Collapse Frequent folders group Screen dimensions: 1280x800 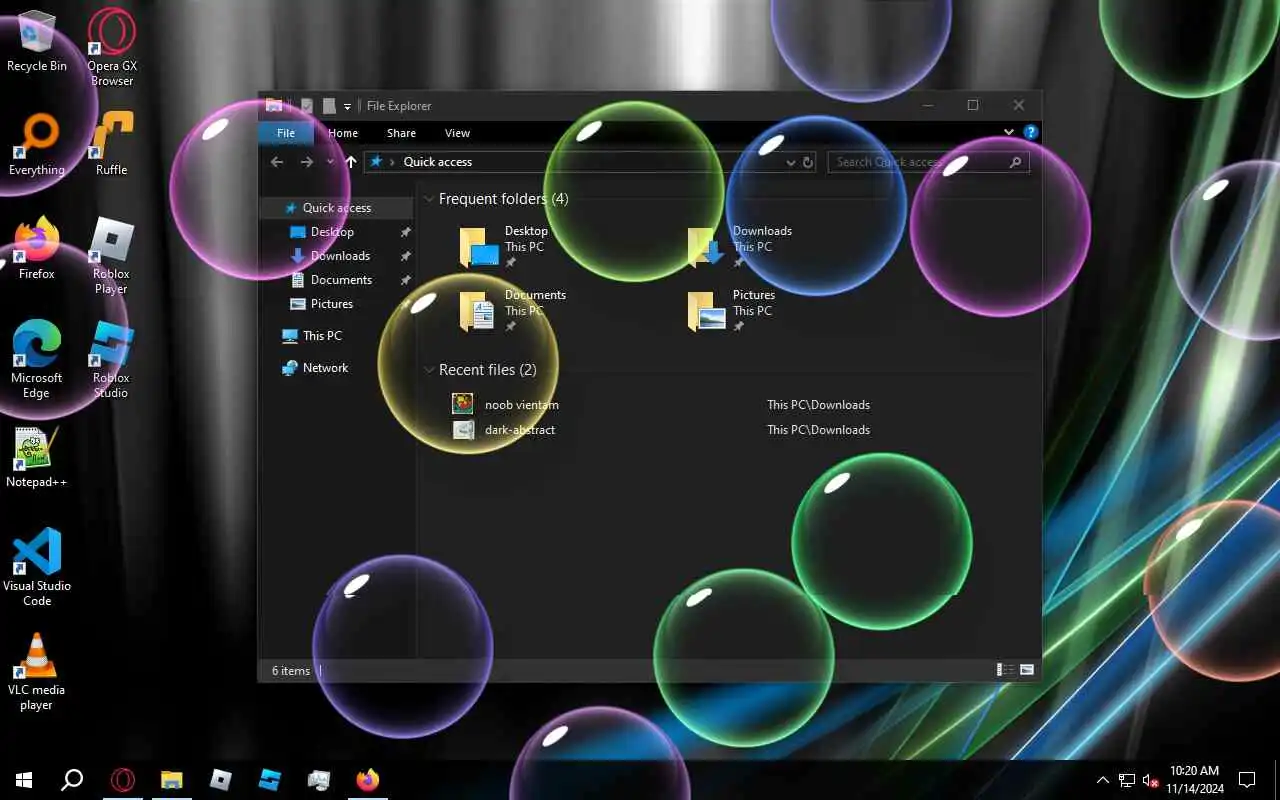(429, 199)
